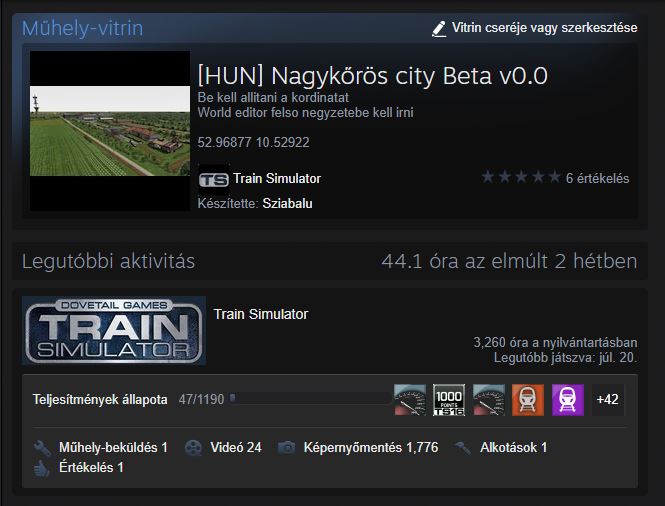Open the Alkotások 1 link
The width and height of the screenshot is (665, 506).
pyautogui.click(x=514, y=448)
